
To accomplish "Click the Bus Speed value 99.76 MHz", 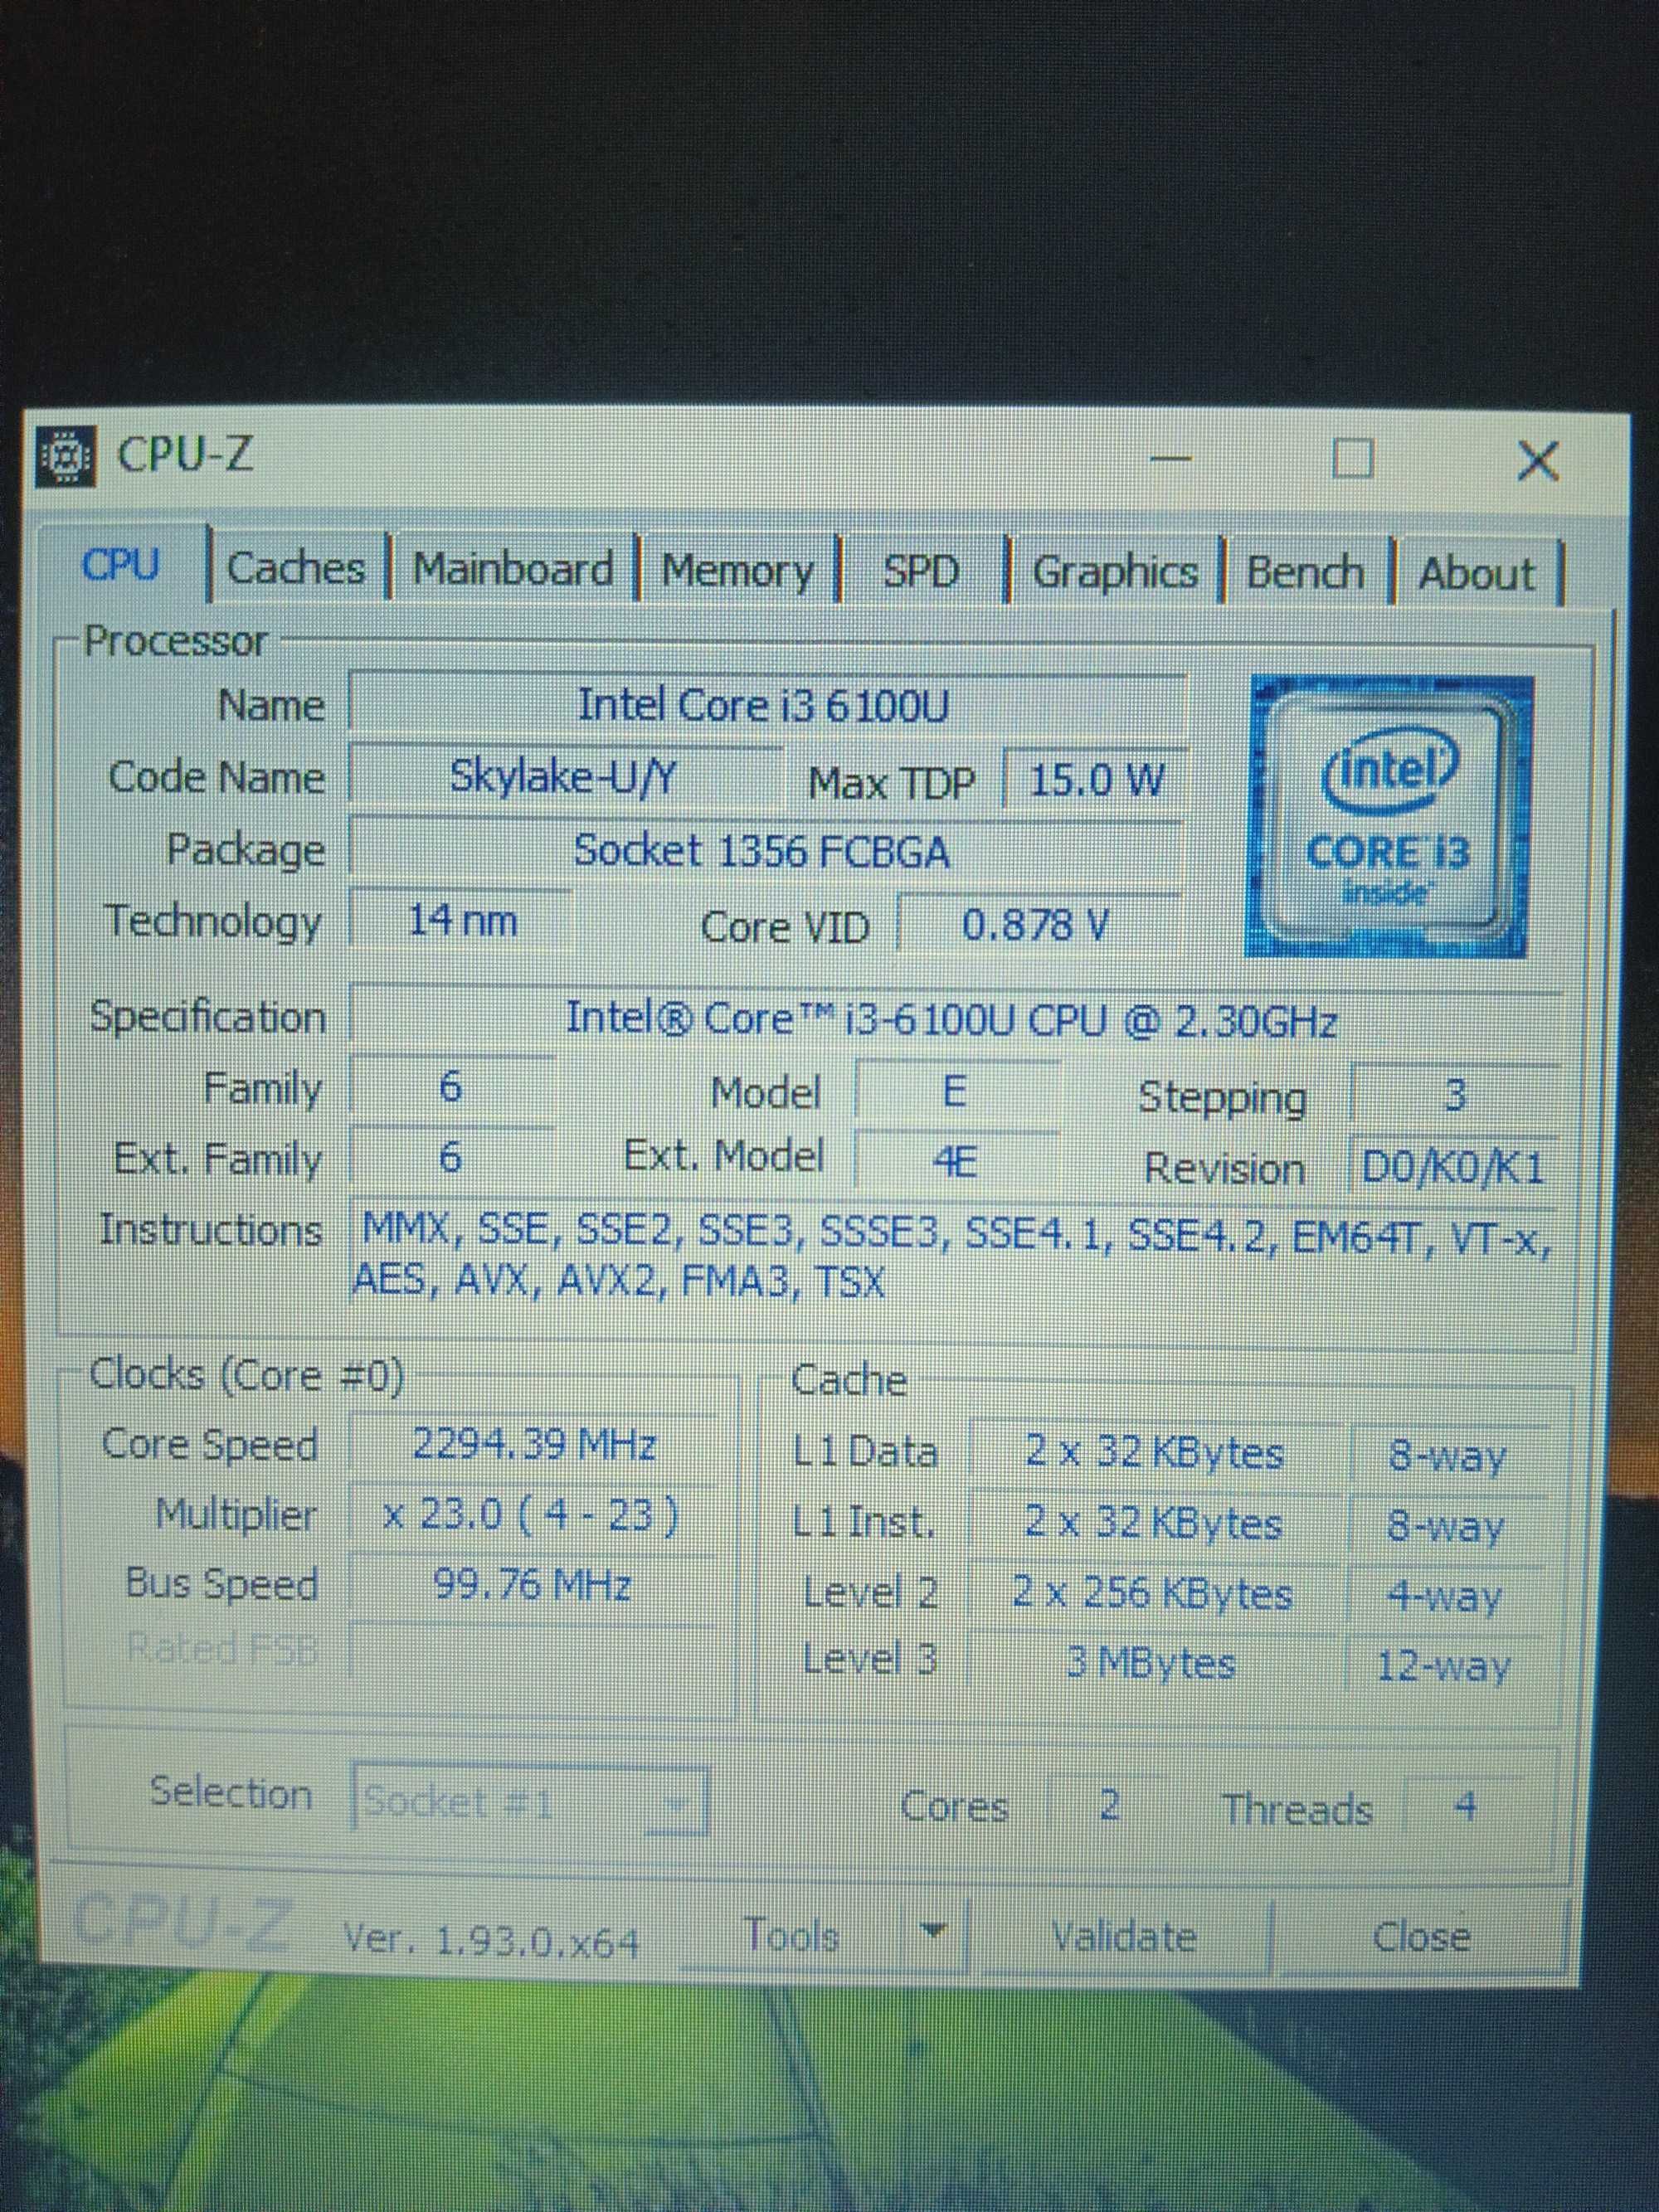I will coord(533,1584).
